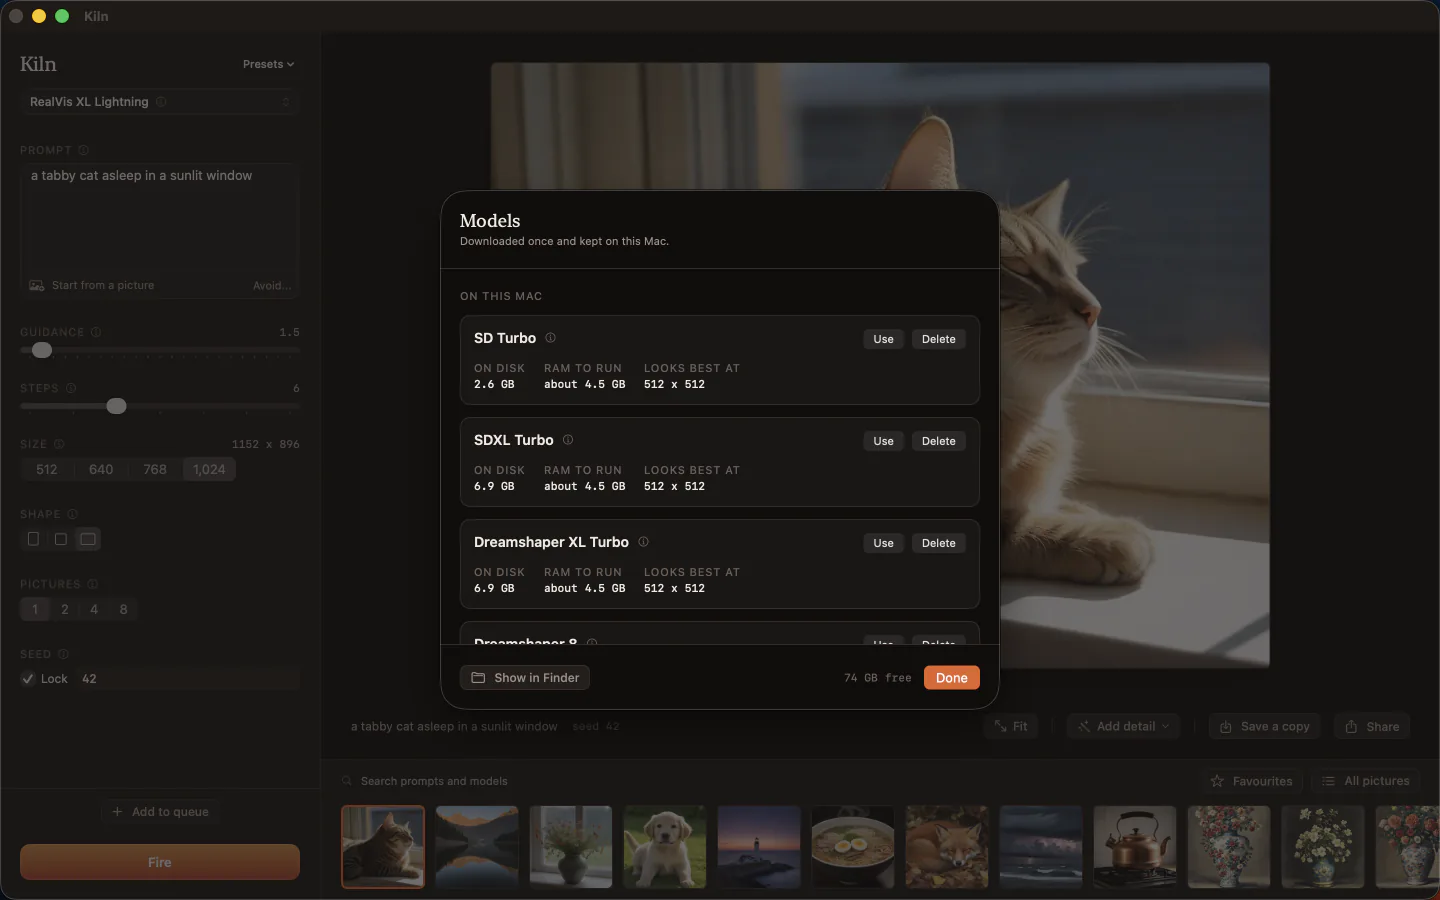Adjust the Guidance slider handle
1440x900 pixels.
point(42,350)
